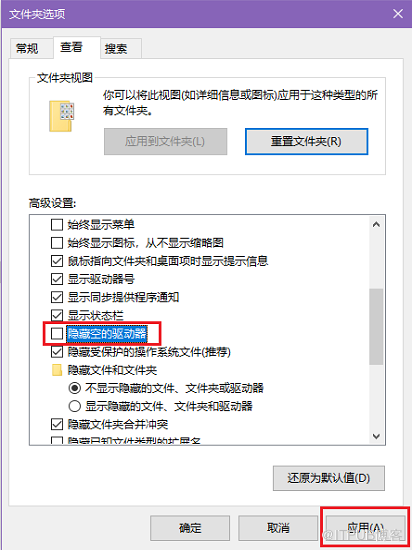Viewport: 412px width, 550px height.
Task: Confirm with the 确定 button
Action: click(190, 528)
